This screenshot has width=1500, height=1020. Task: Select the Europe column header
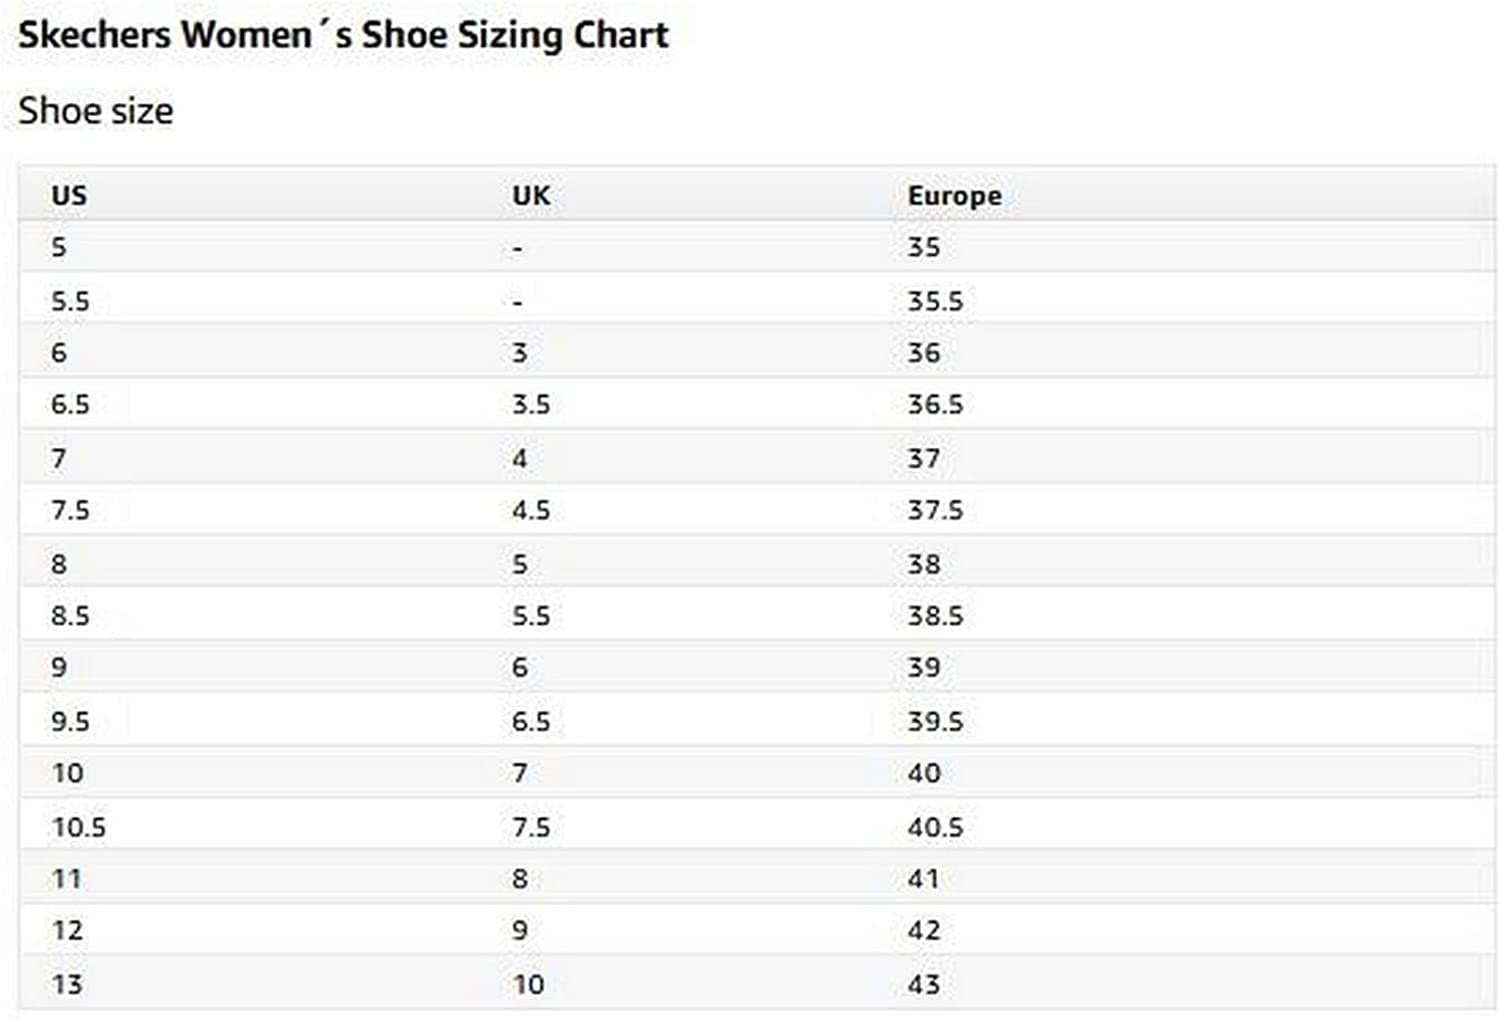point(954,195)
